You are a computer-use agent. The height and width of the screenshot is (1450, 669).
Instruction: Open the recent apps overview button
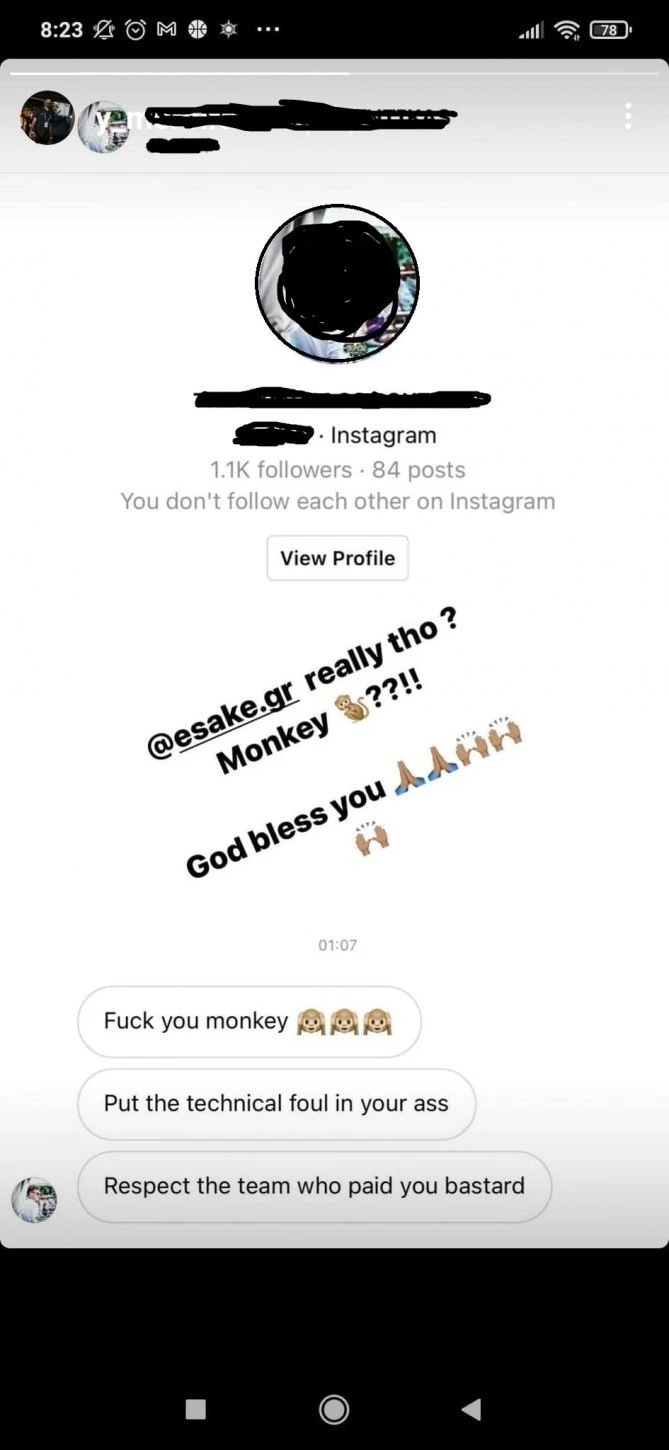[x=196, y=1408]
